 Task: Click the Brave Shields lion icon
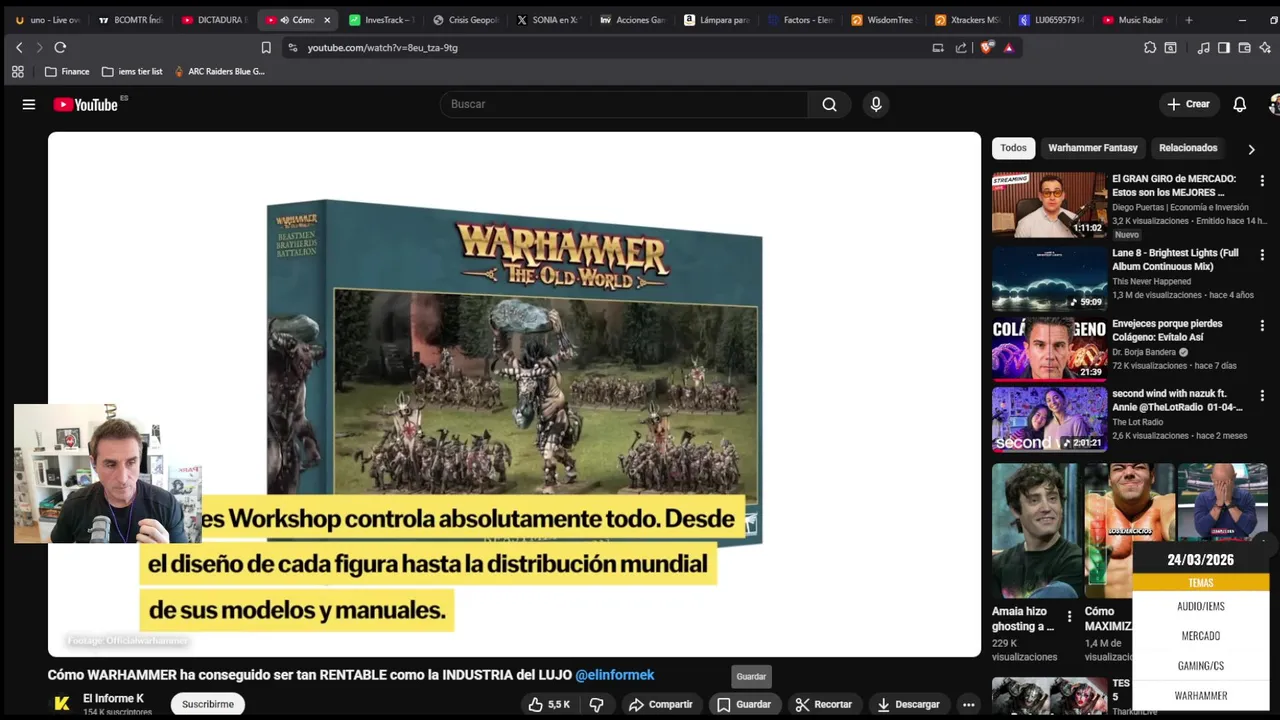tap(987, 47)
